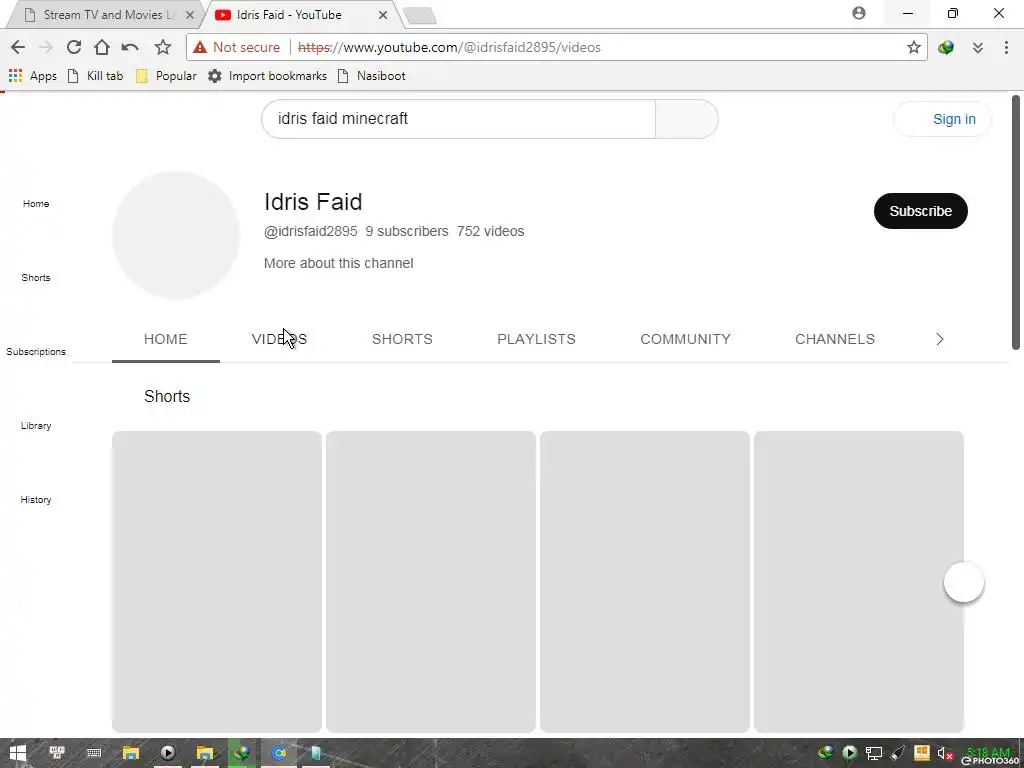Click the page vertical scrollbar
The height and width of the screenshot is (768, 1024).
(x=1016, y=222)
